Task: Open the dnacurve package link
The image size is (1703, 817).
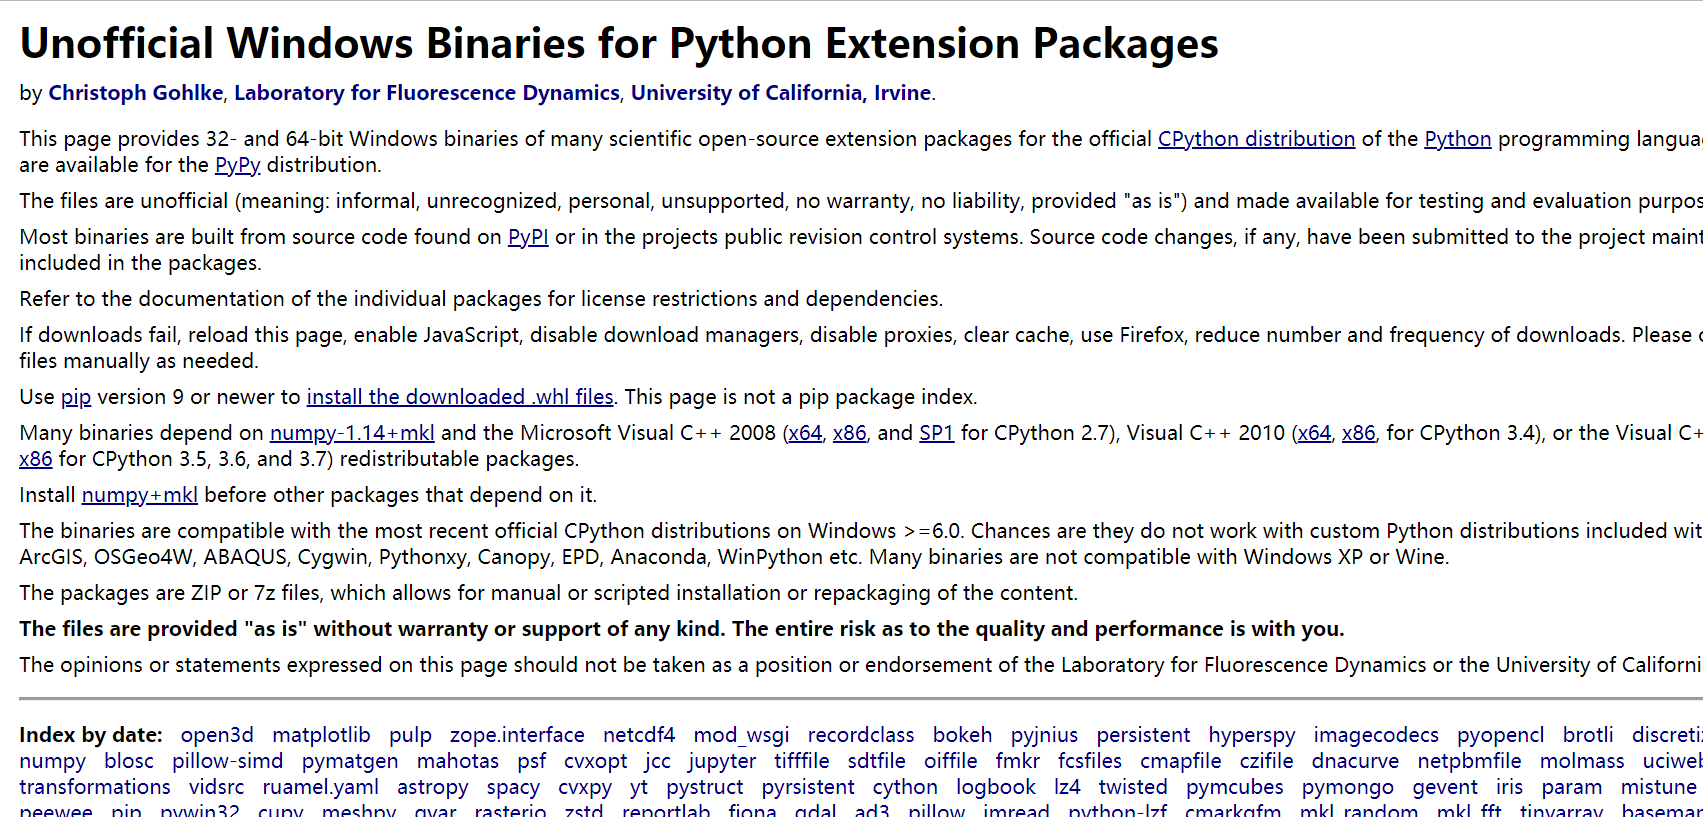Action: (1356, 761)
